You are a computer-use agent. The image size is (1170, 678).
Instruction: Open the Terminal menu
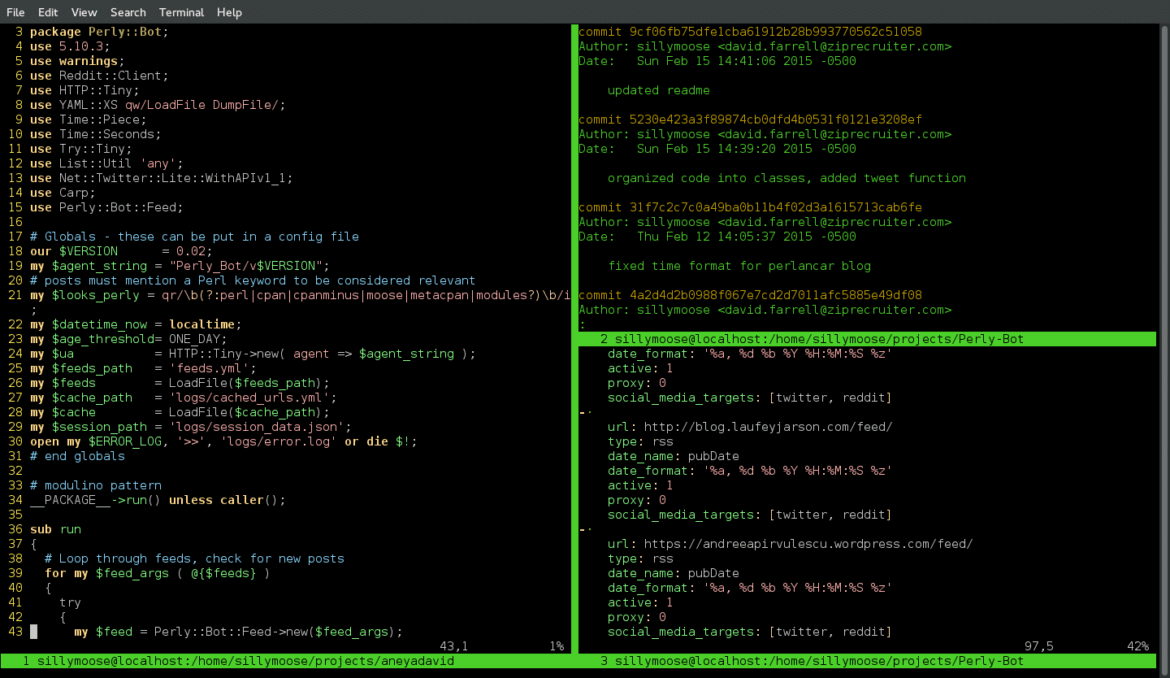click(x=181, y=12)
